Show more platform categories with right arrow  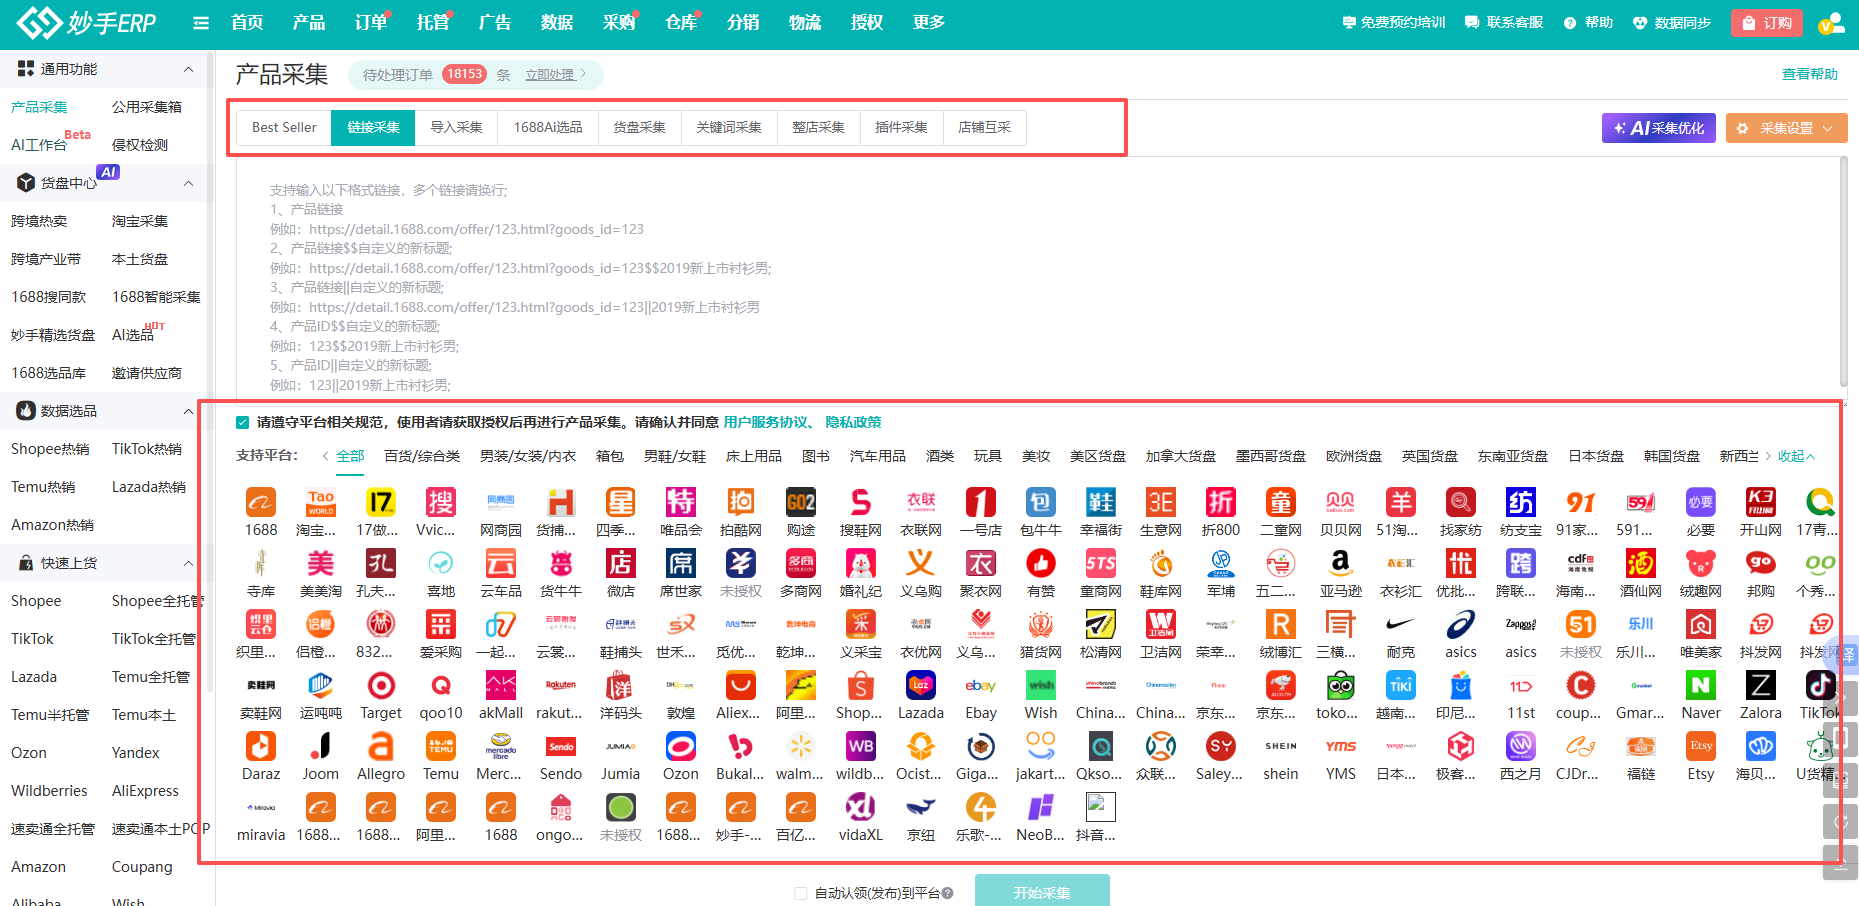1768,456
